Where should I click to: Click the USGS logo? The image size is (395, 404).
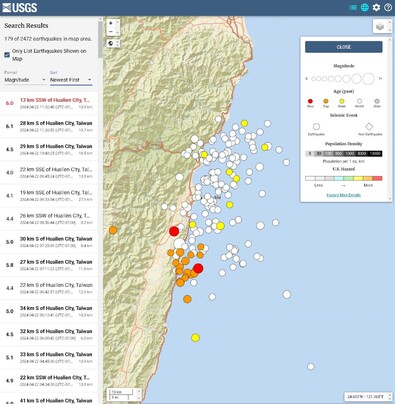[20, 7]
